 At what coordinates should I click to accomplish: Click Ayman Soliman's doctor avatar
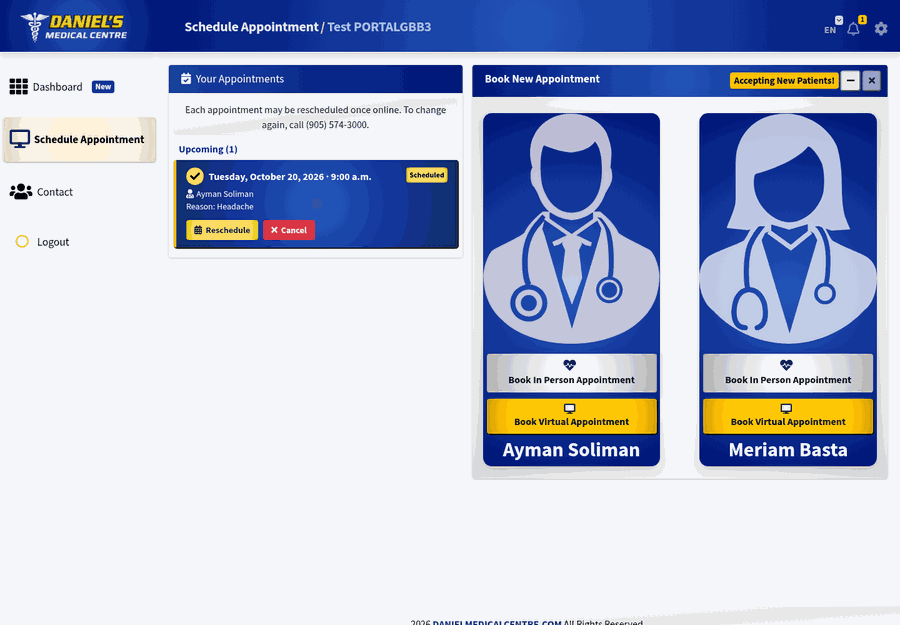(571, 230)
